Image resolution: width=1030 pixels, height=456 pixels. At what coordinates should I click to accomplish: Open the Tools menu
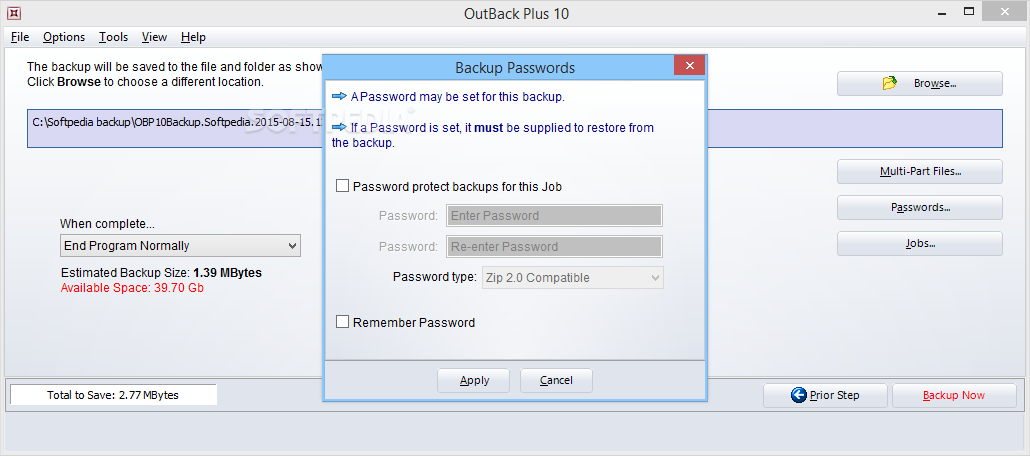113,37
